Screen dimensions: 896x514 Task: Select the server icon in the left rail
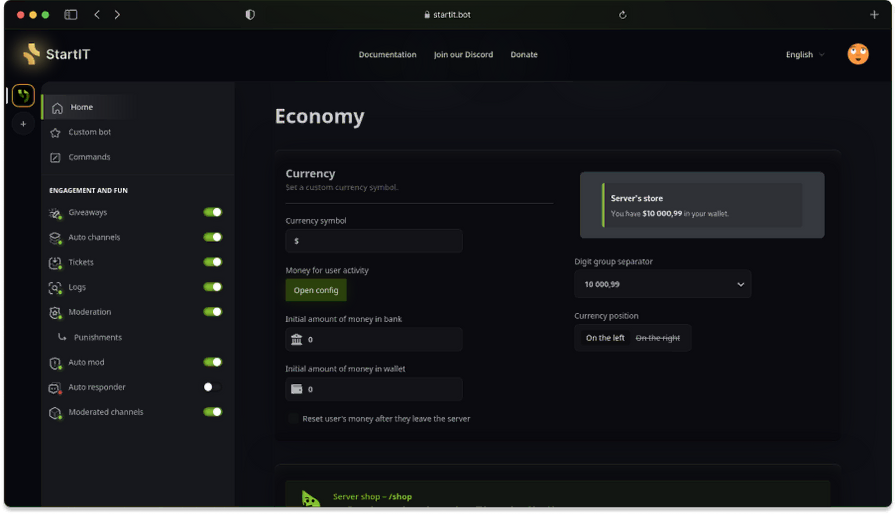coord(23,95)
